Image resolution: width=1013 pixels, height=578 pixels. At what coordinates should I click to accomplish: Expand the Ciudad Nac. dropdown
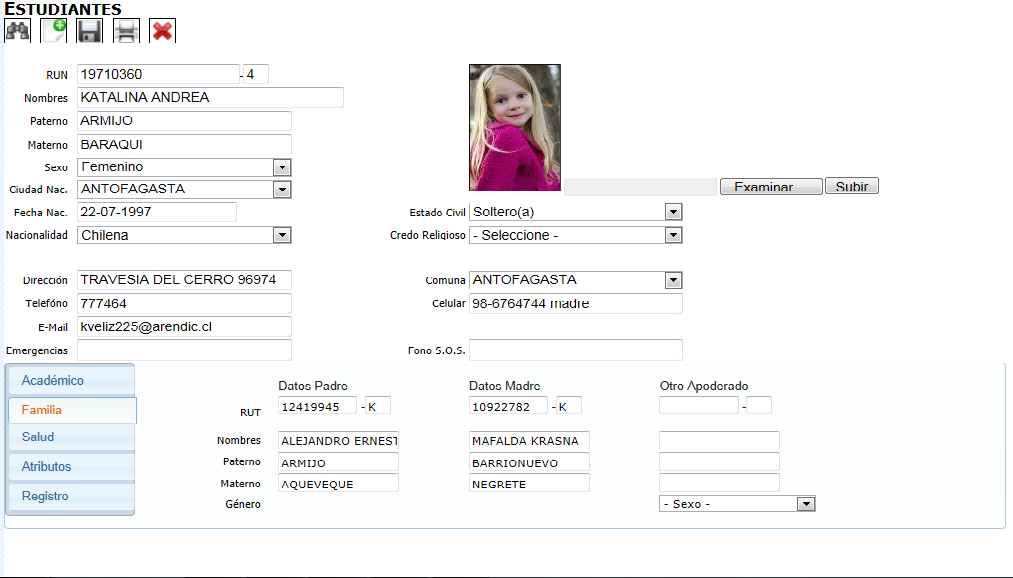[x=281, y=189]
